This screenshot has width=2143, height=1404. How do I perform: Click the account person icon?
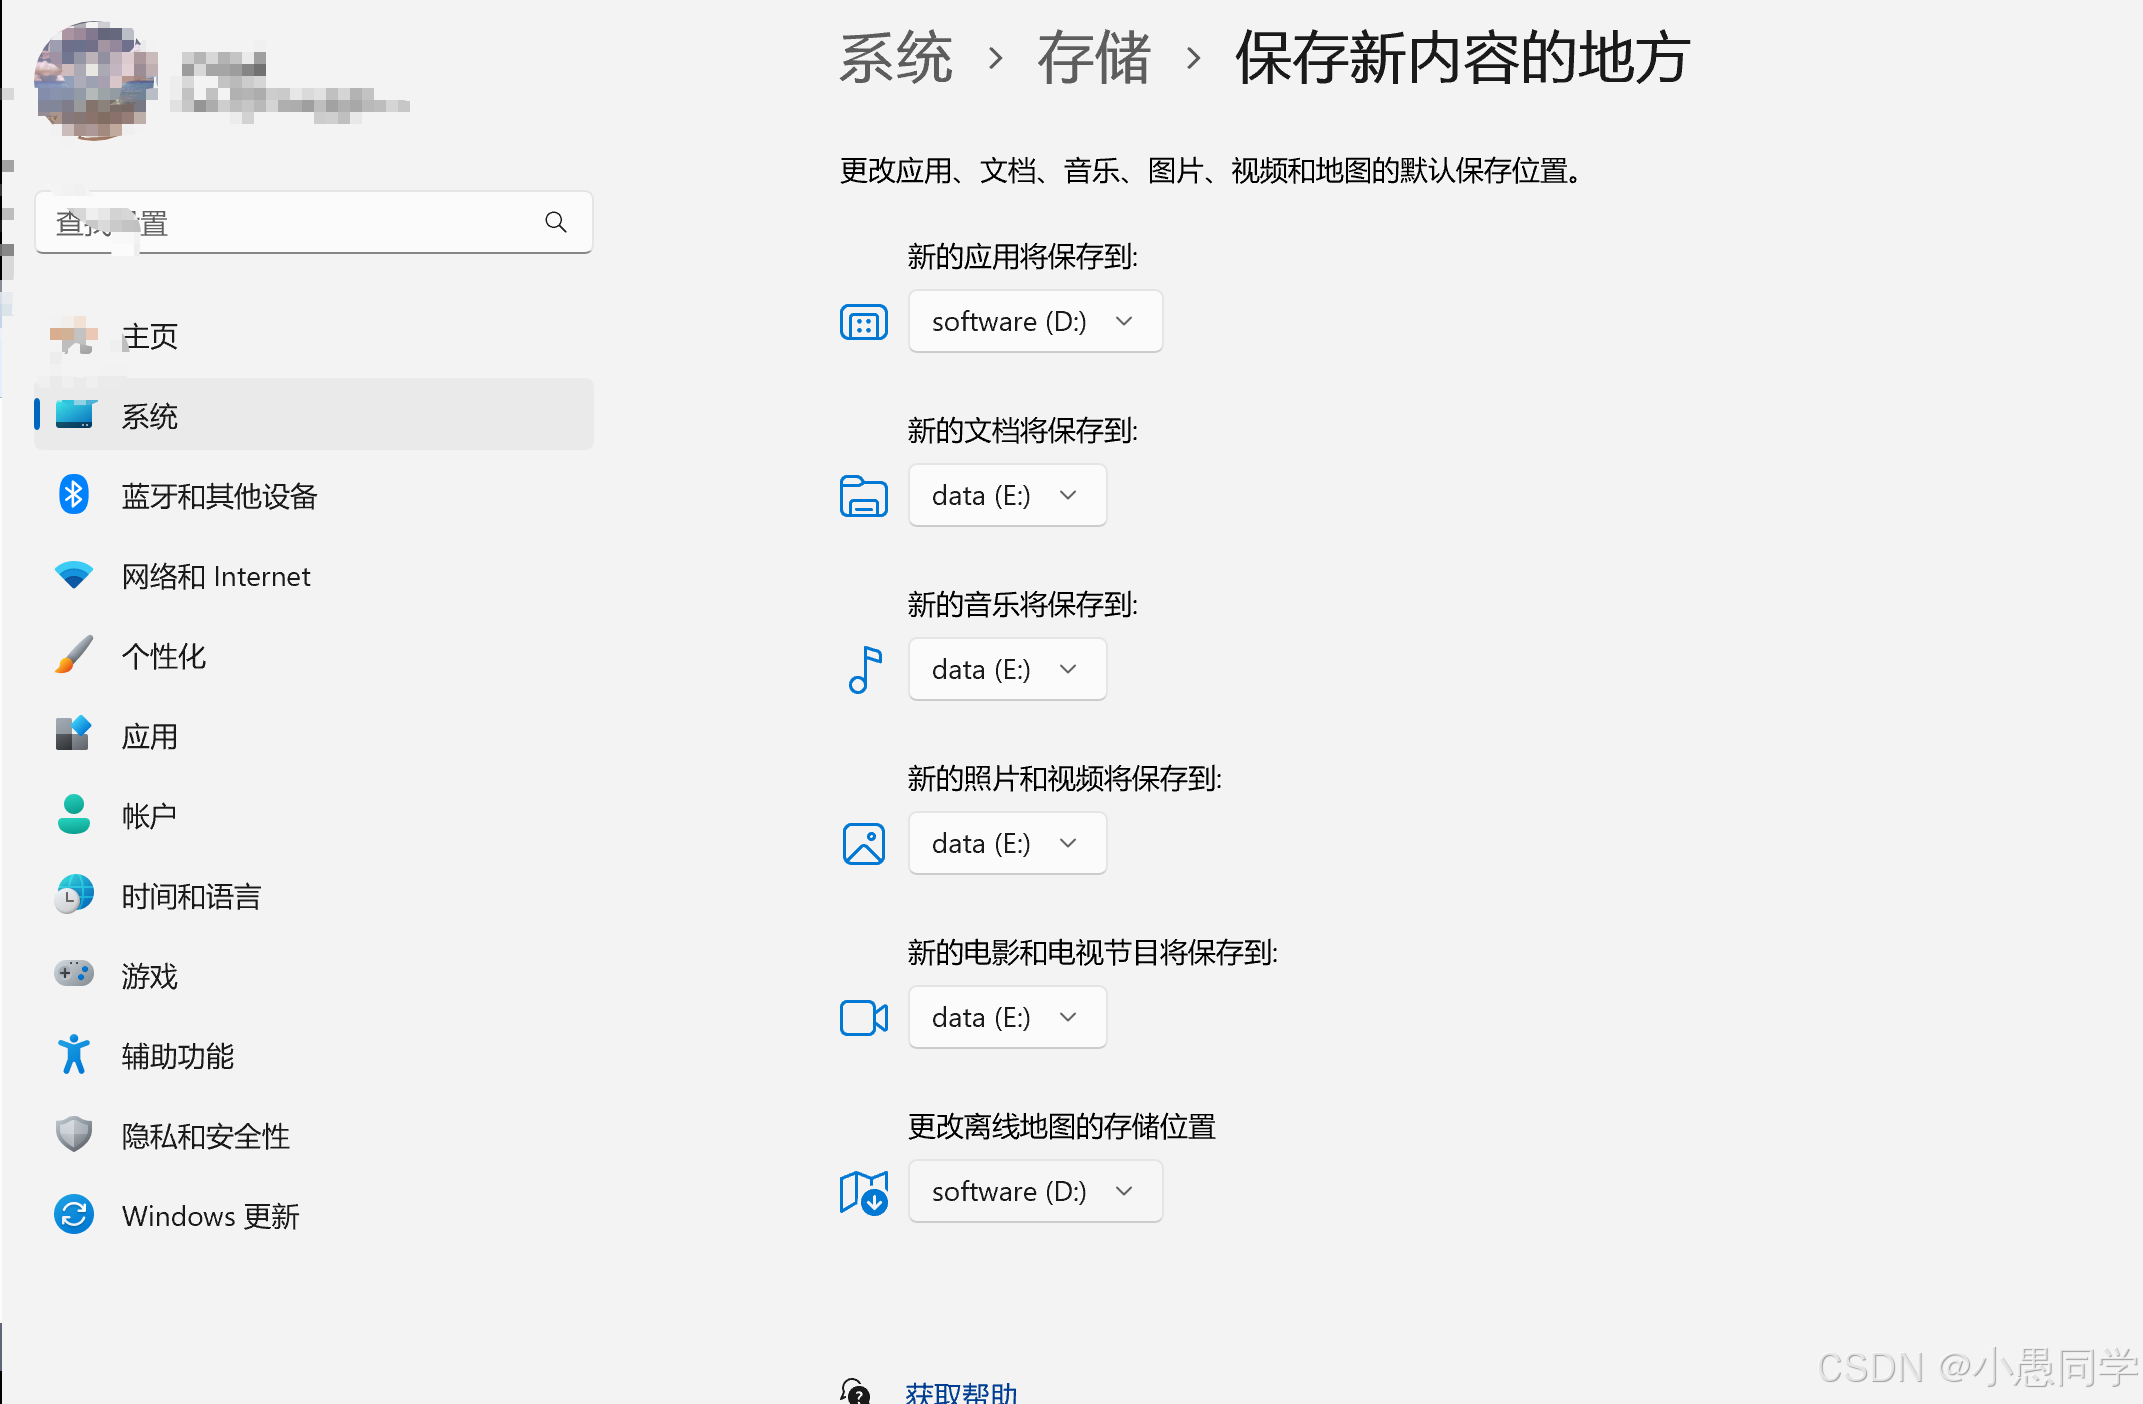74,815
